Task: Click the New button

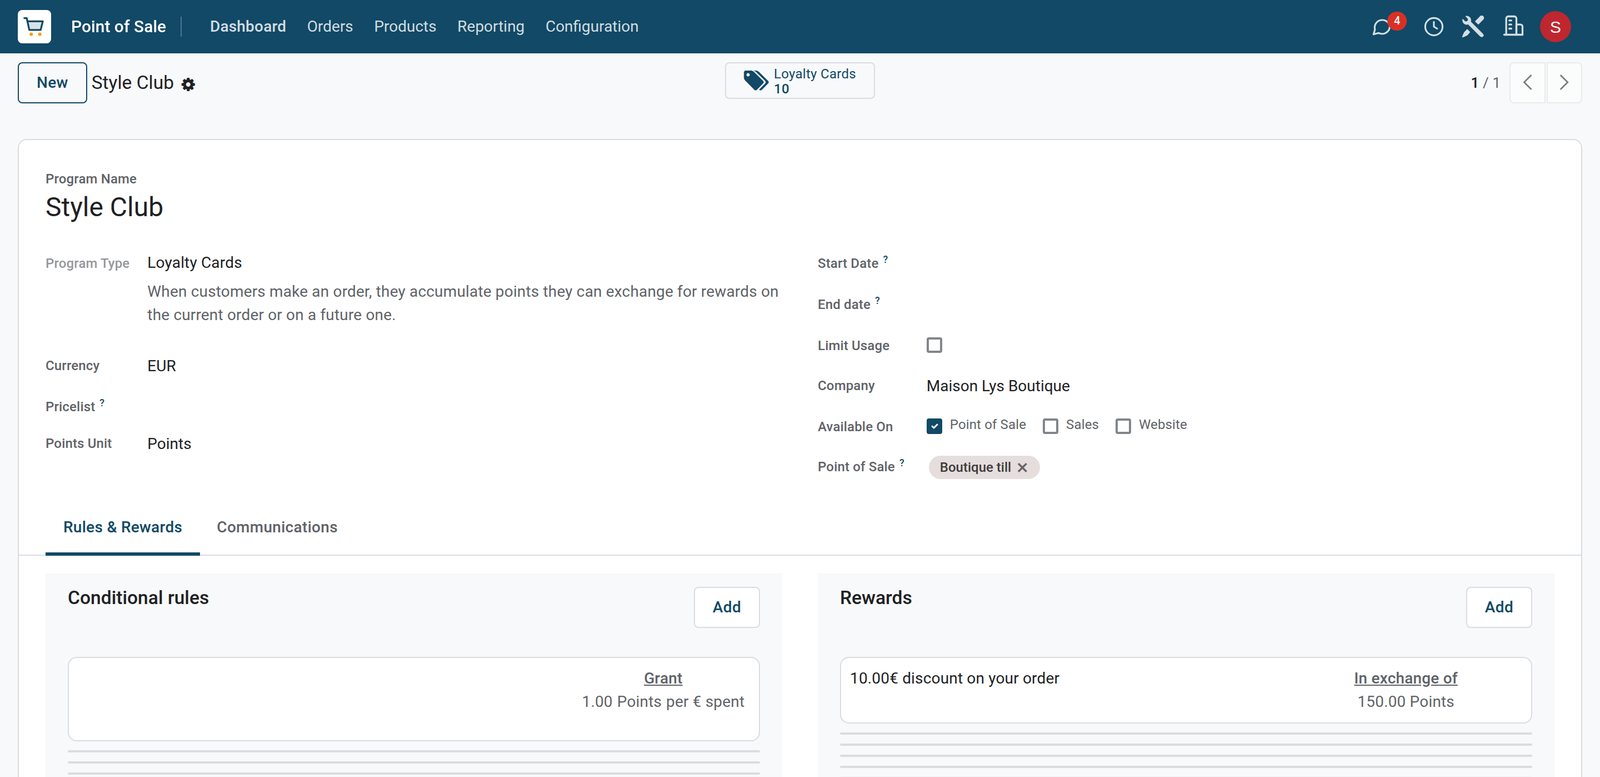Action: pos(52,83)
